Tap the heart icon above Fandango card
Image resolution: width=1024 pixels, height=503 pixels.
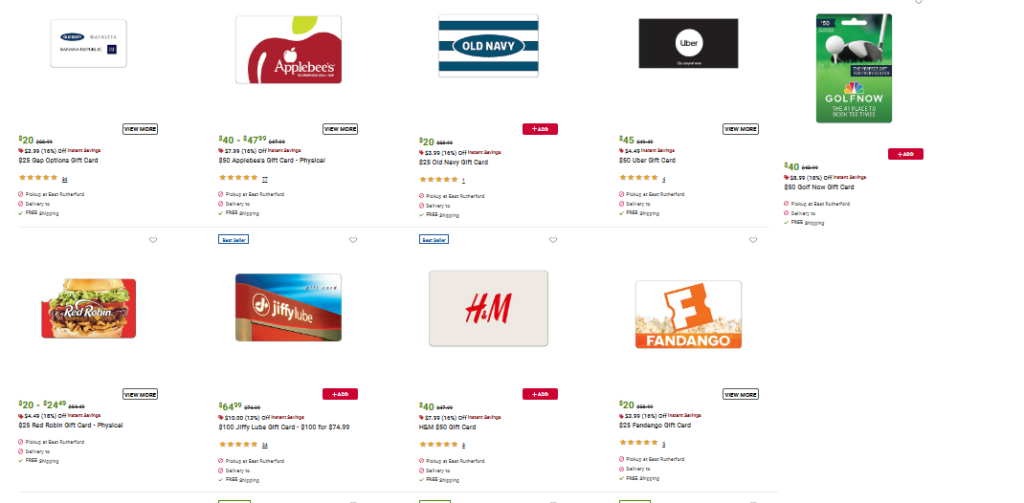click(753, 240)
